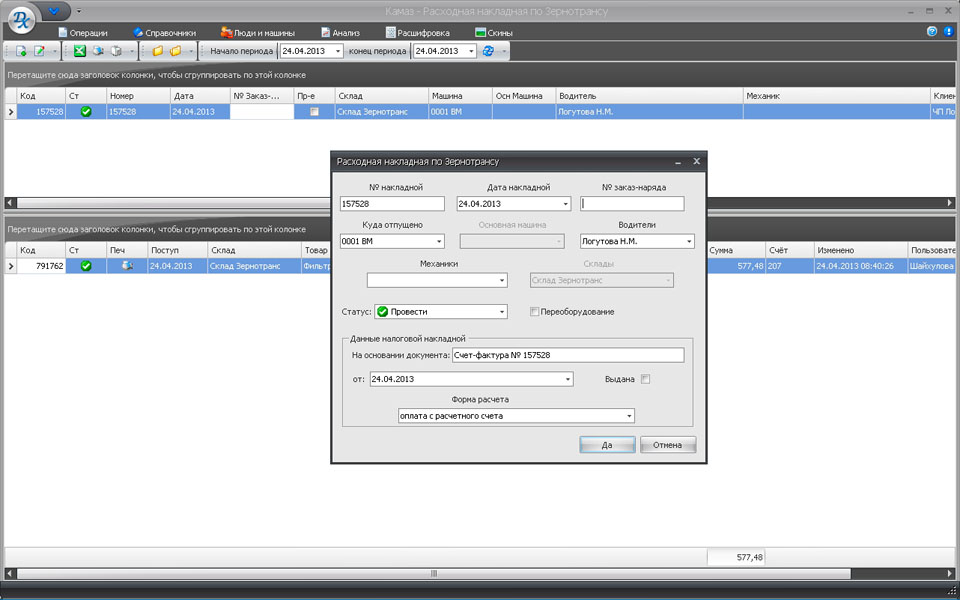Expand options arrow beside the folder icons
Viewport: 960px width, 600px height.
click(191, 52)
